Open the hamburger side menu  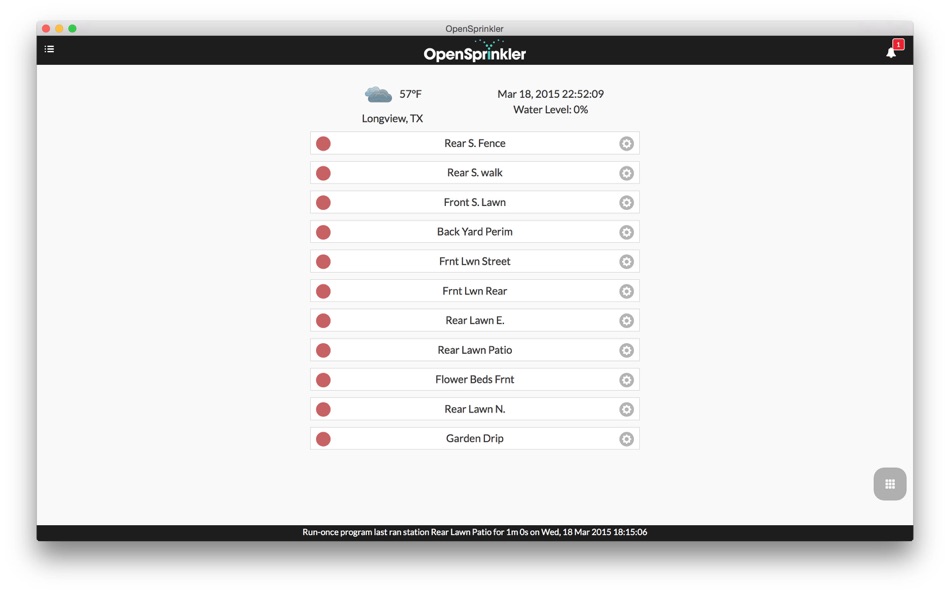[49, 49]
